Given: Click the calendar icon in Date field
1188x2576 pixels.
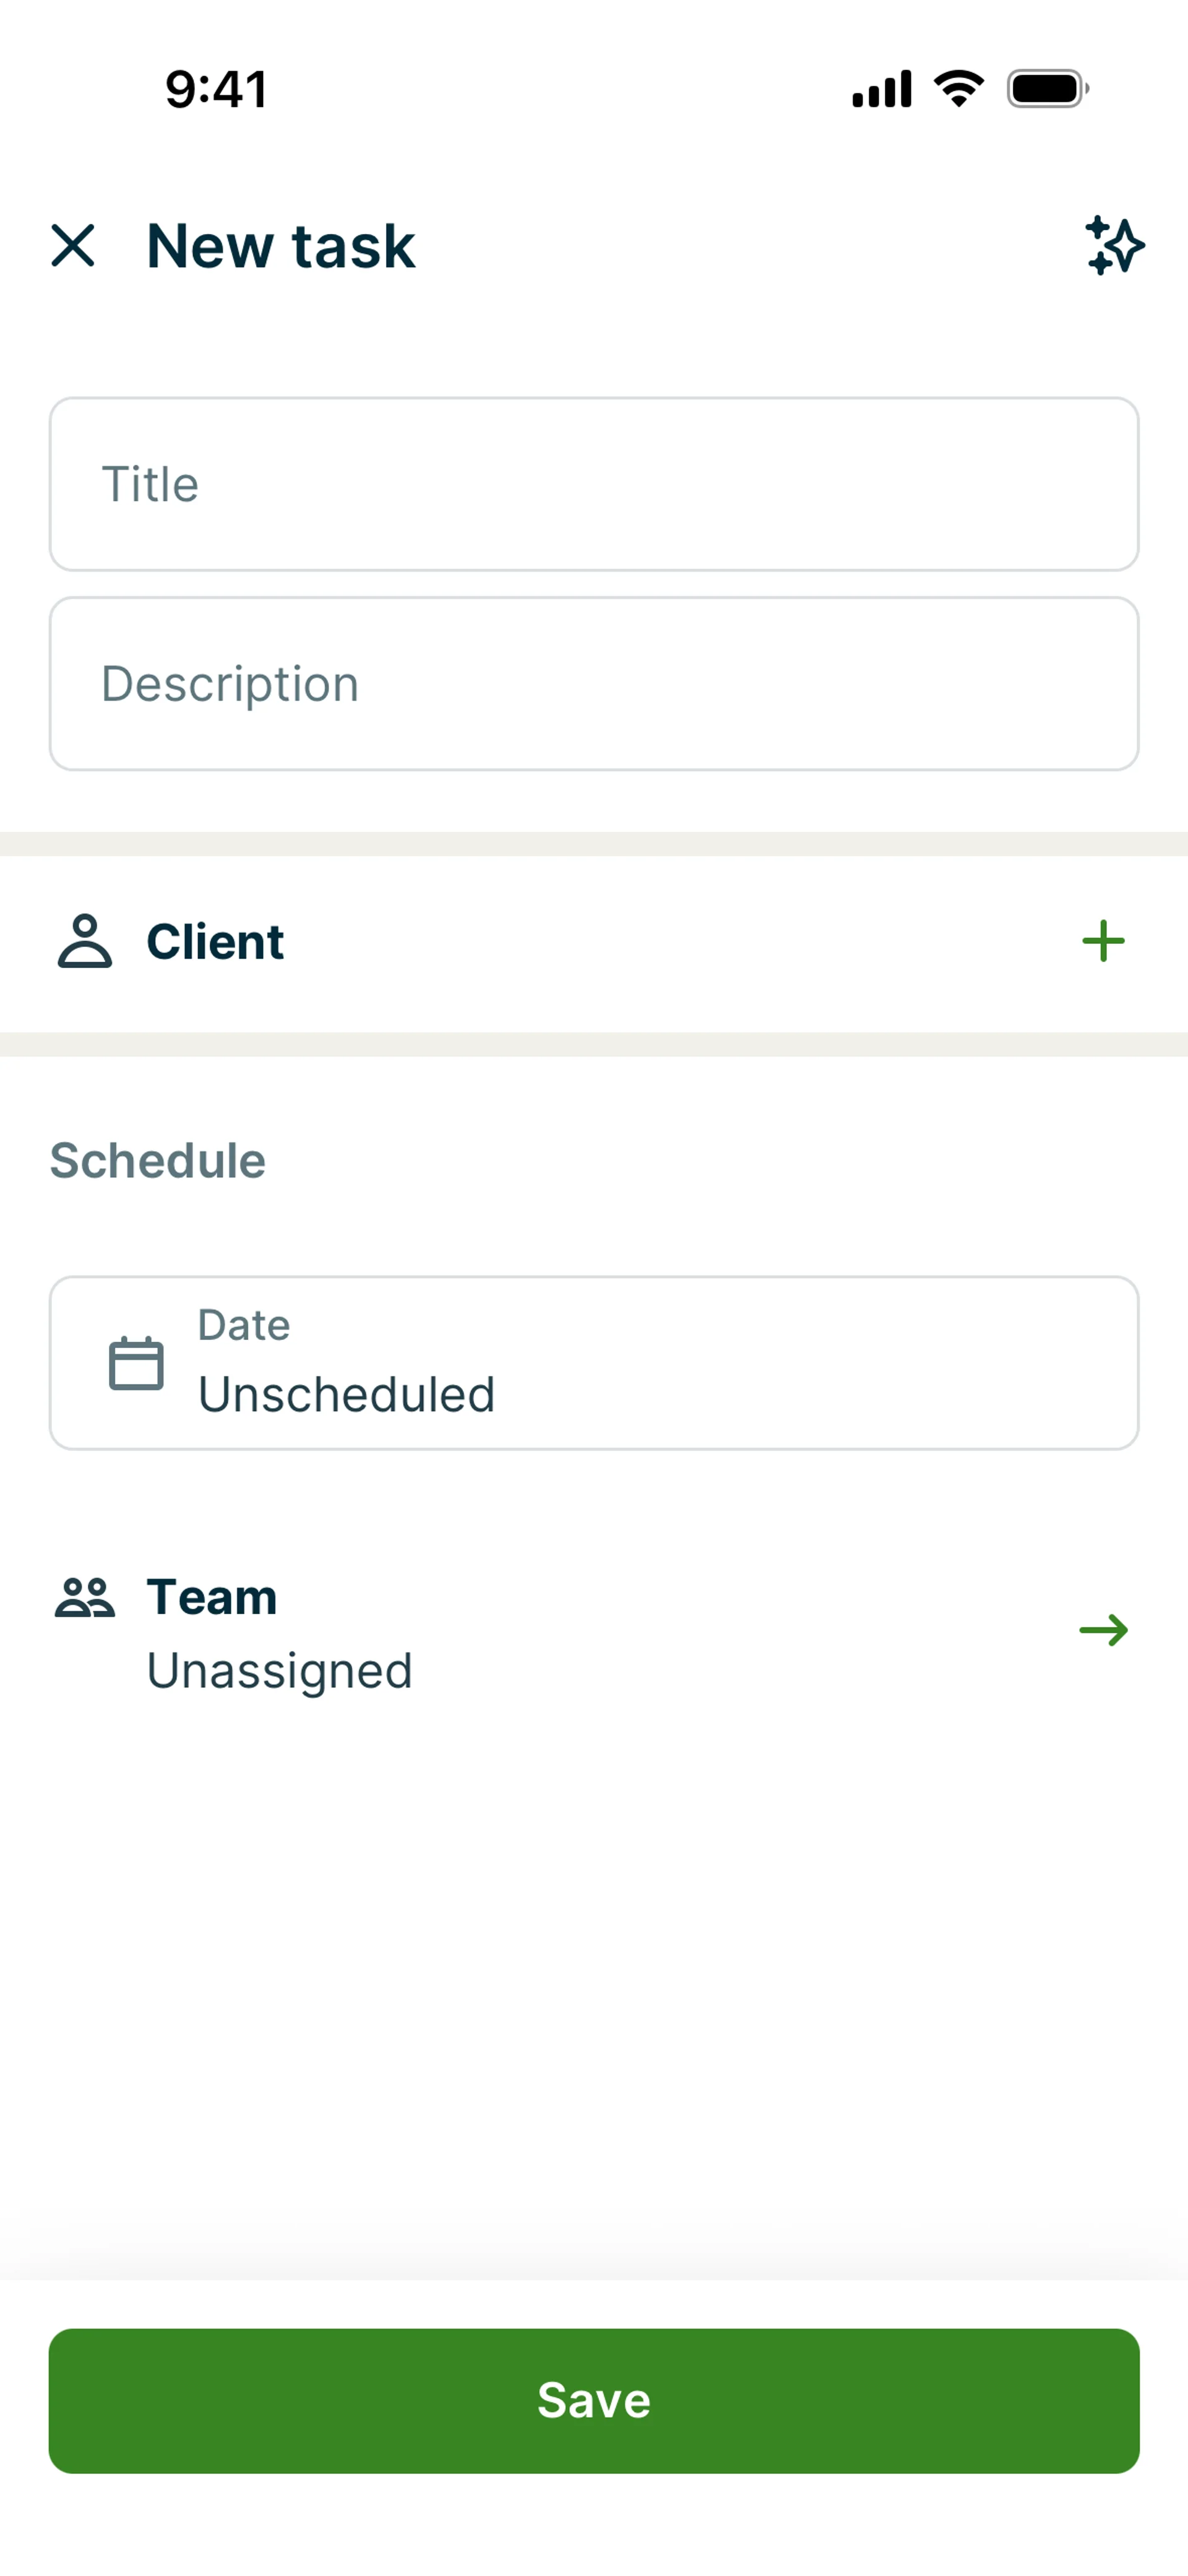Looking at the screenshot, I should point(136,1363).
